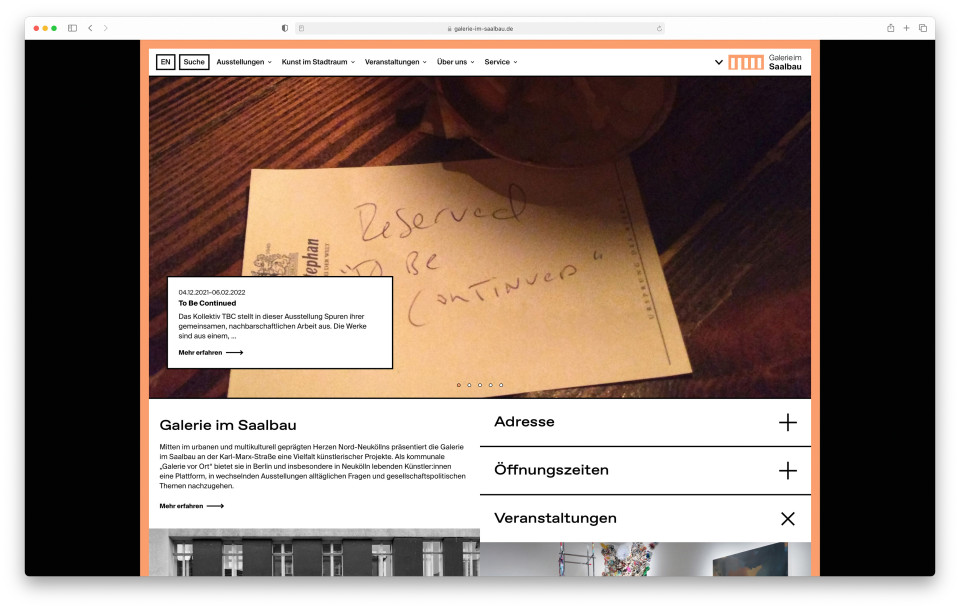Select the third carousel navigation dot
Image resolution: width=960 pixels, height=609 pixels.
(x=478, y=383)
